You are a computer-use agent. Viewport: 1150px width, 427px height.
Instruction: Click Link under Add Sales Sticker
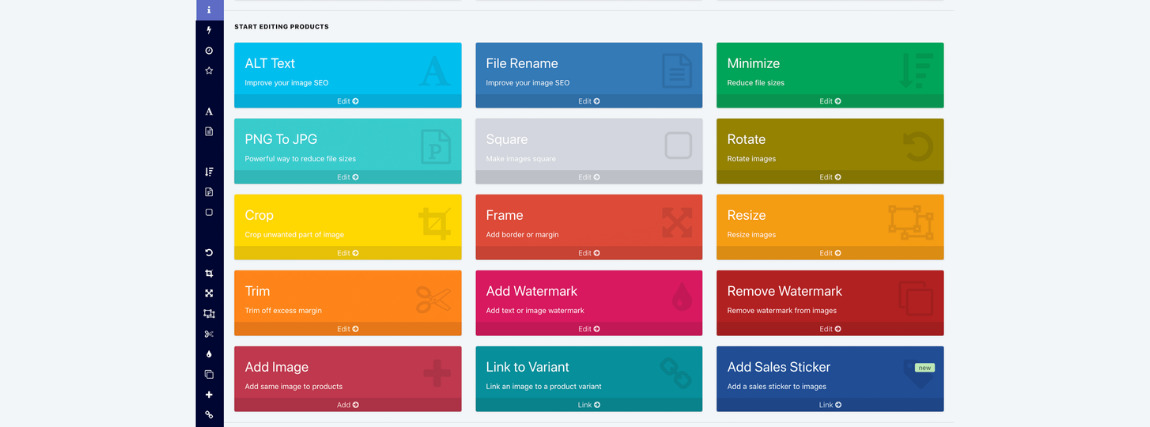pyautogui.click(x=830, y=405)
